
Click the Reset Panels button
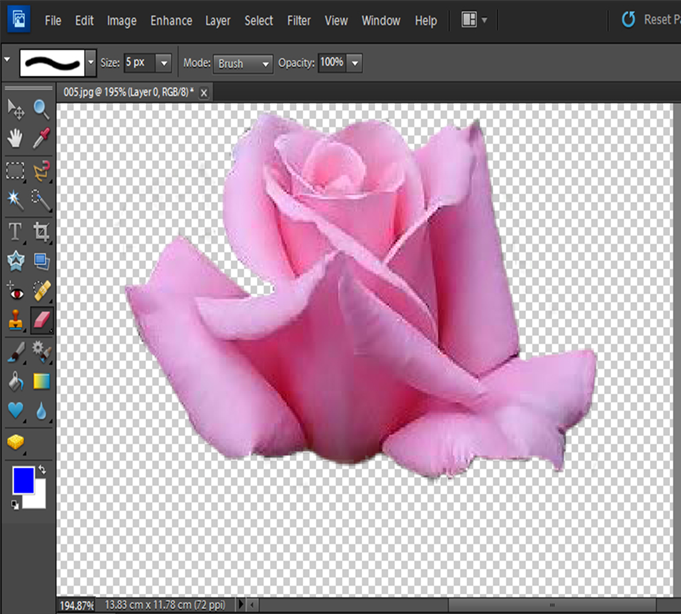(x=651, y=20)
